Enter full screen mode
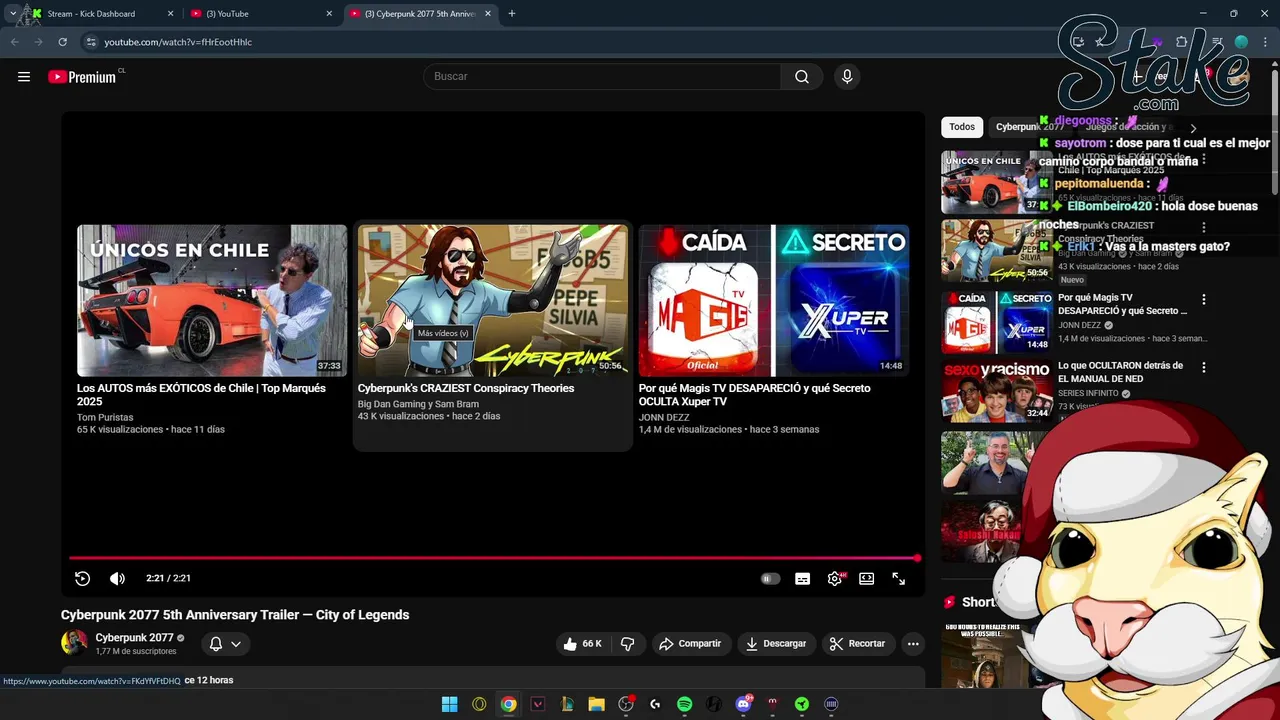The width and height of the screenshot is (1280, 720). [899, 578]
